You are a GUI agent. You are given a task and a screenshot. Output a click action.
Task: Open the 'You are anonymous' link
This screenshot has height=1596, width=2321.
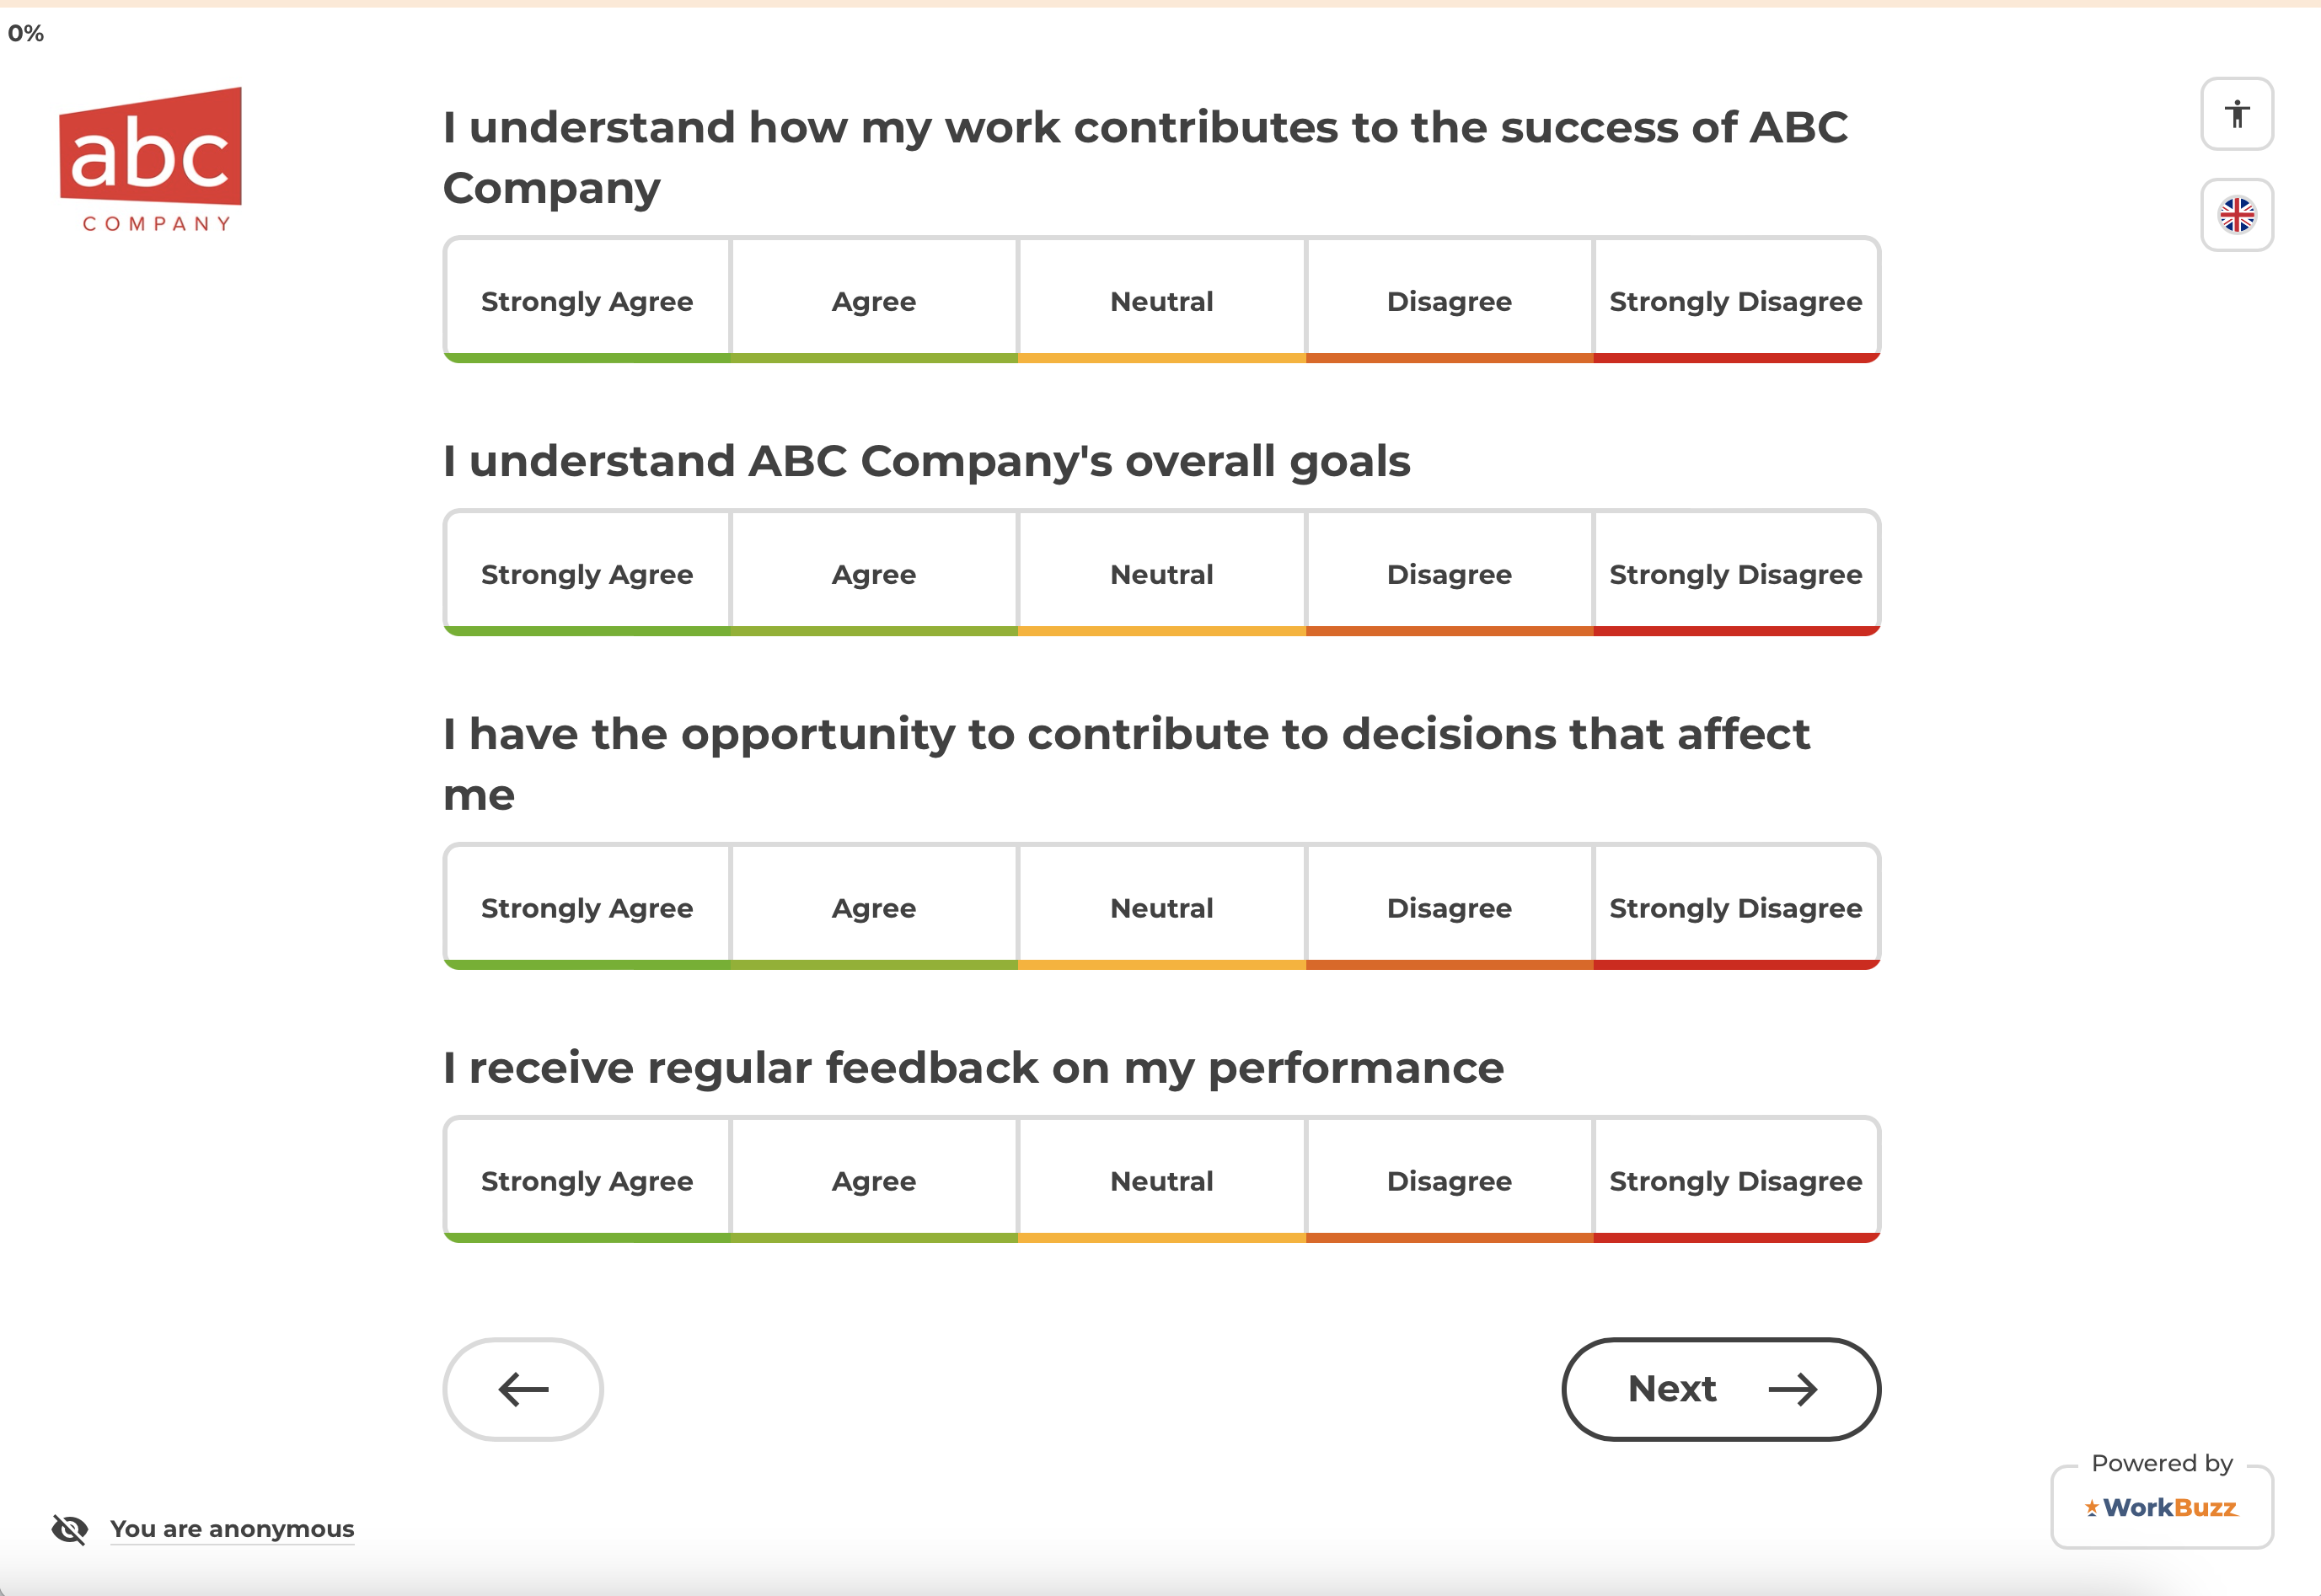pos(232,1528)
